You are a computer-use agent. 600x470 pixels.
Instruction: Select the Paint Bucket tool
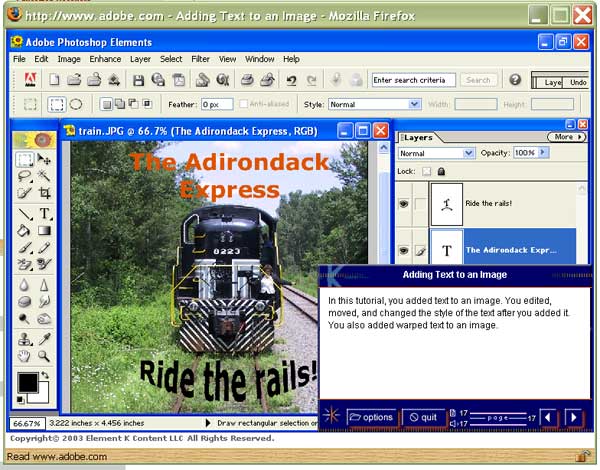(24, 230)
